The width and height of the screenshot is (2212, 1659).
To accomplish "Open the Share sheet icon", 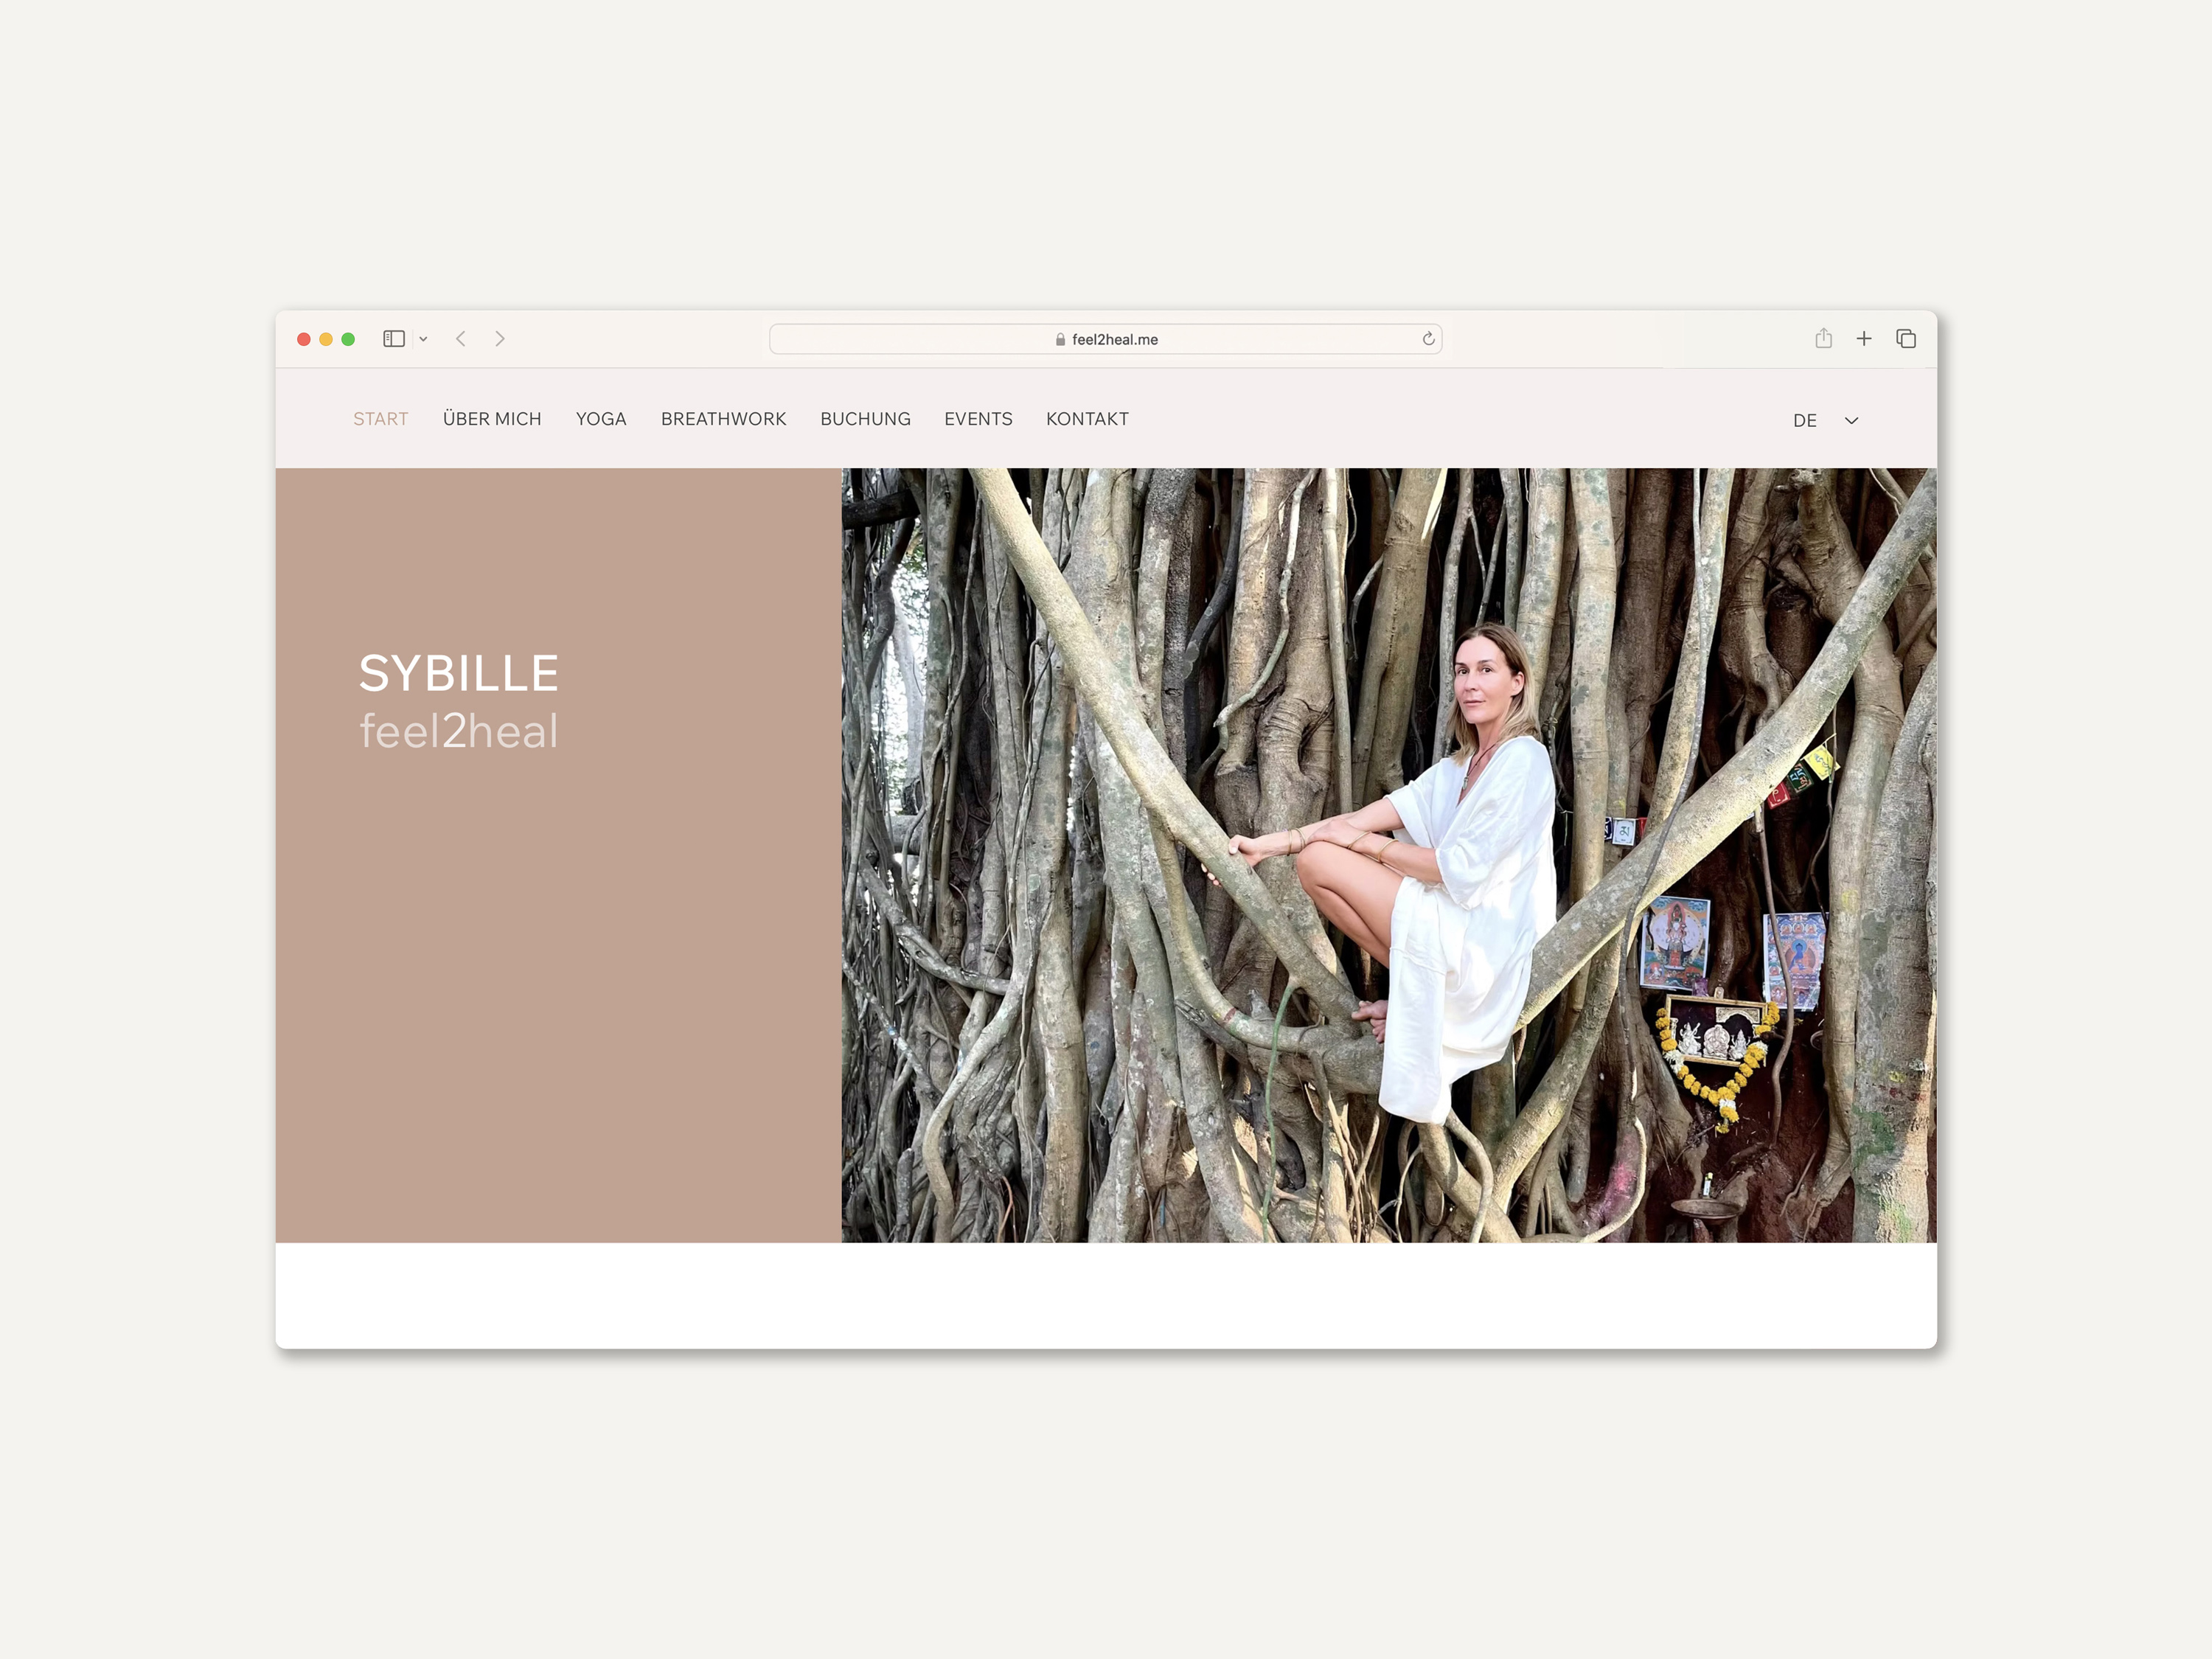I will coord(1823,339).
